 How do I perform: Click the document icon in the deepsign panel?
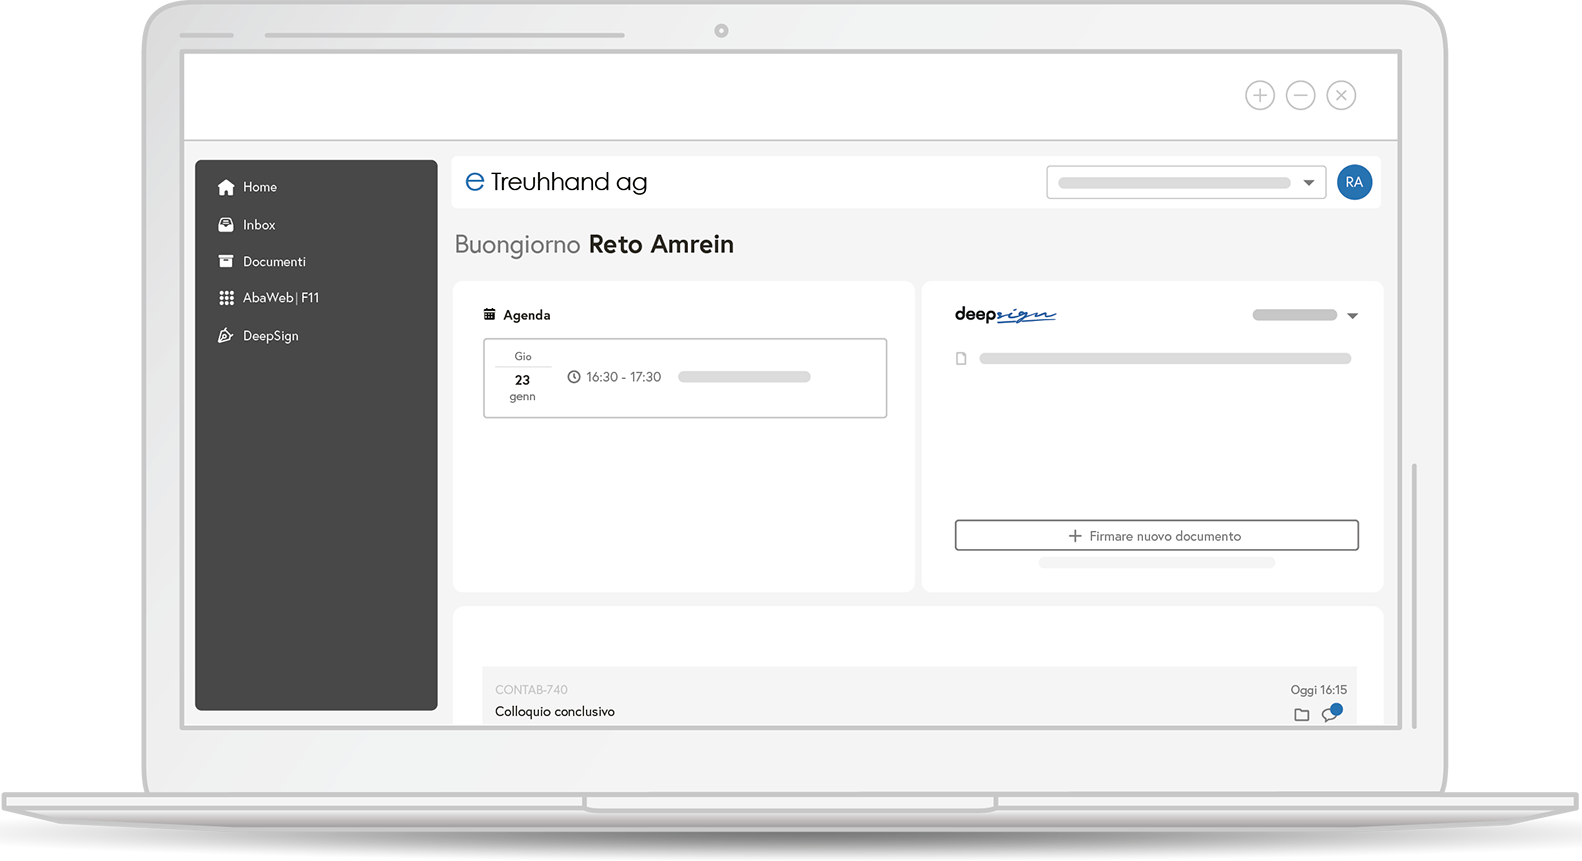(961, 358)
